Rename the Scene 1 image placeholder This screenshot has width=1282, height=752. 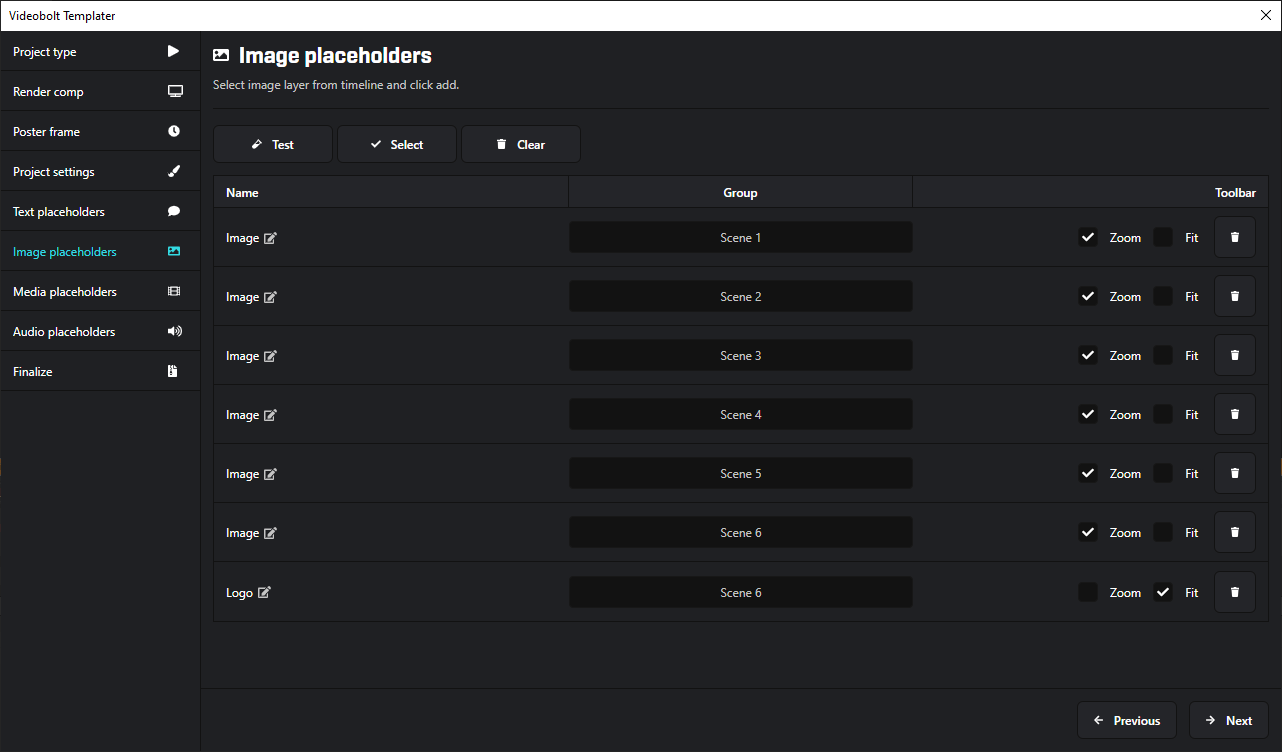tap(270, 238)
